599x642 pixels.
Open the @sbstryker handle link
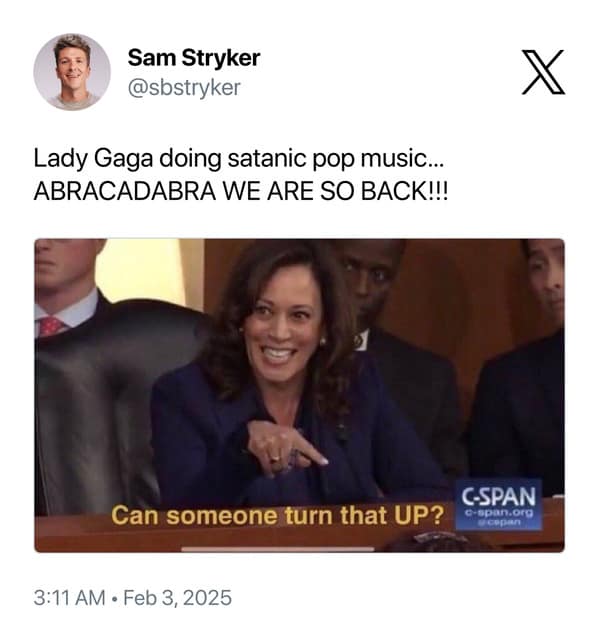point(184,88)
